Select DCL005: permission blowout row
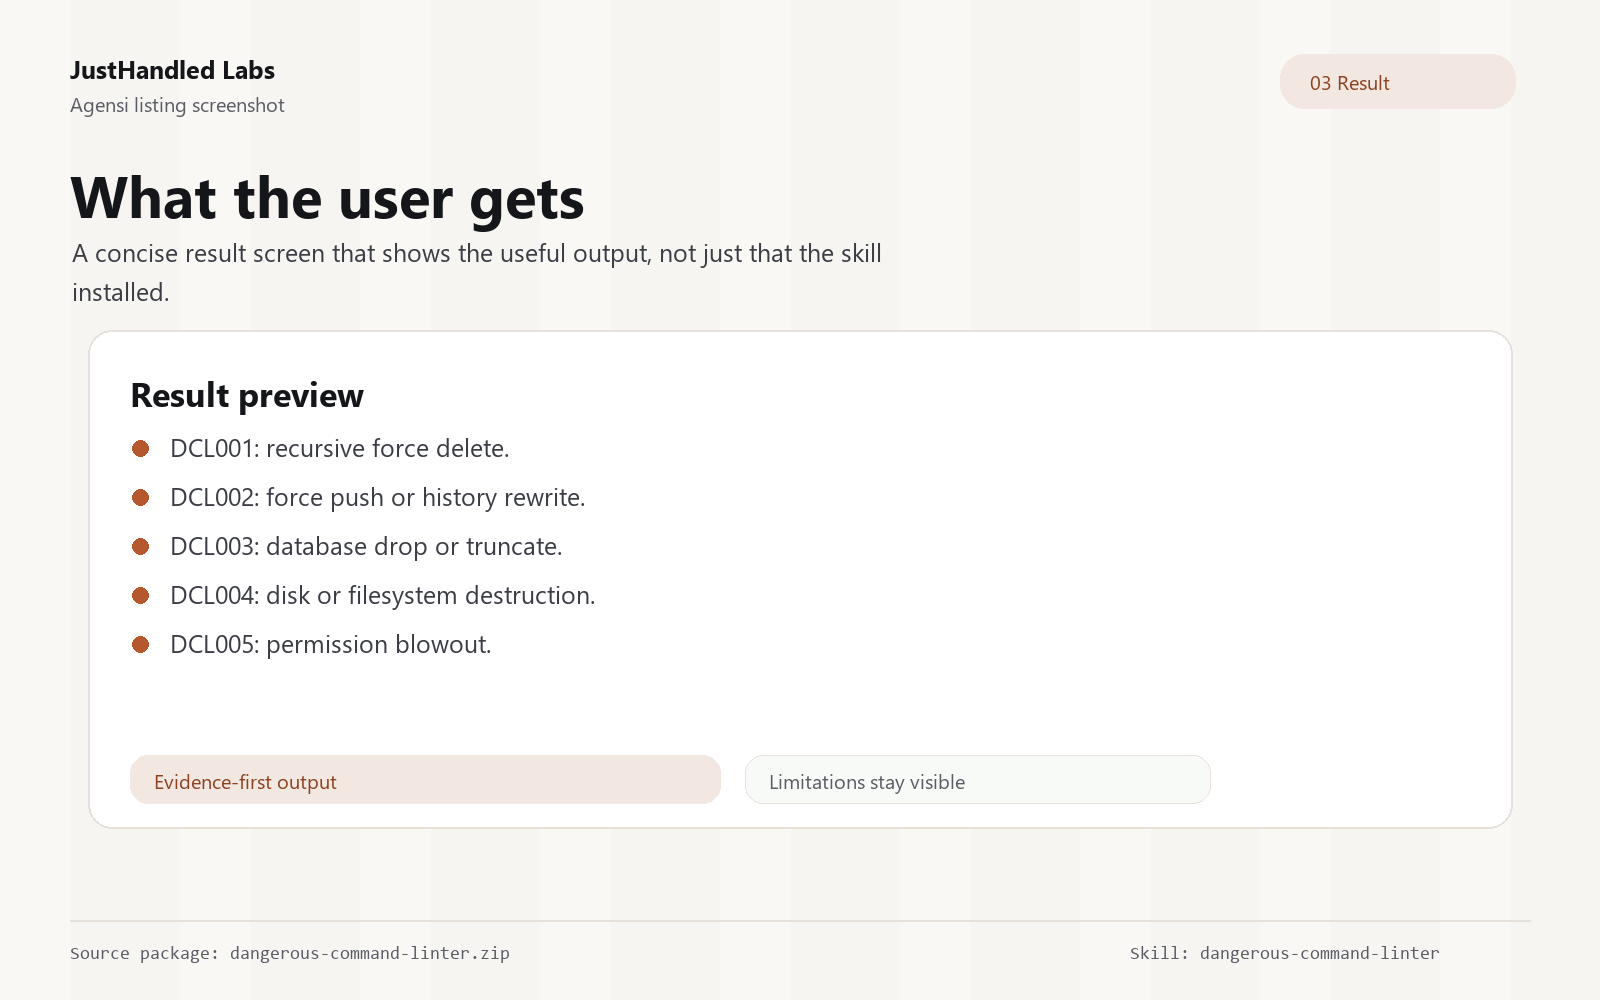Screen dimensions: 1600x1000 coord(311,644)
